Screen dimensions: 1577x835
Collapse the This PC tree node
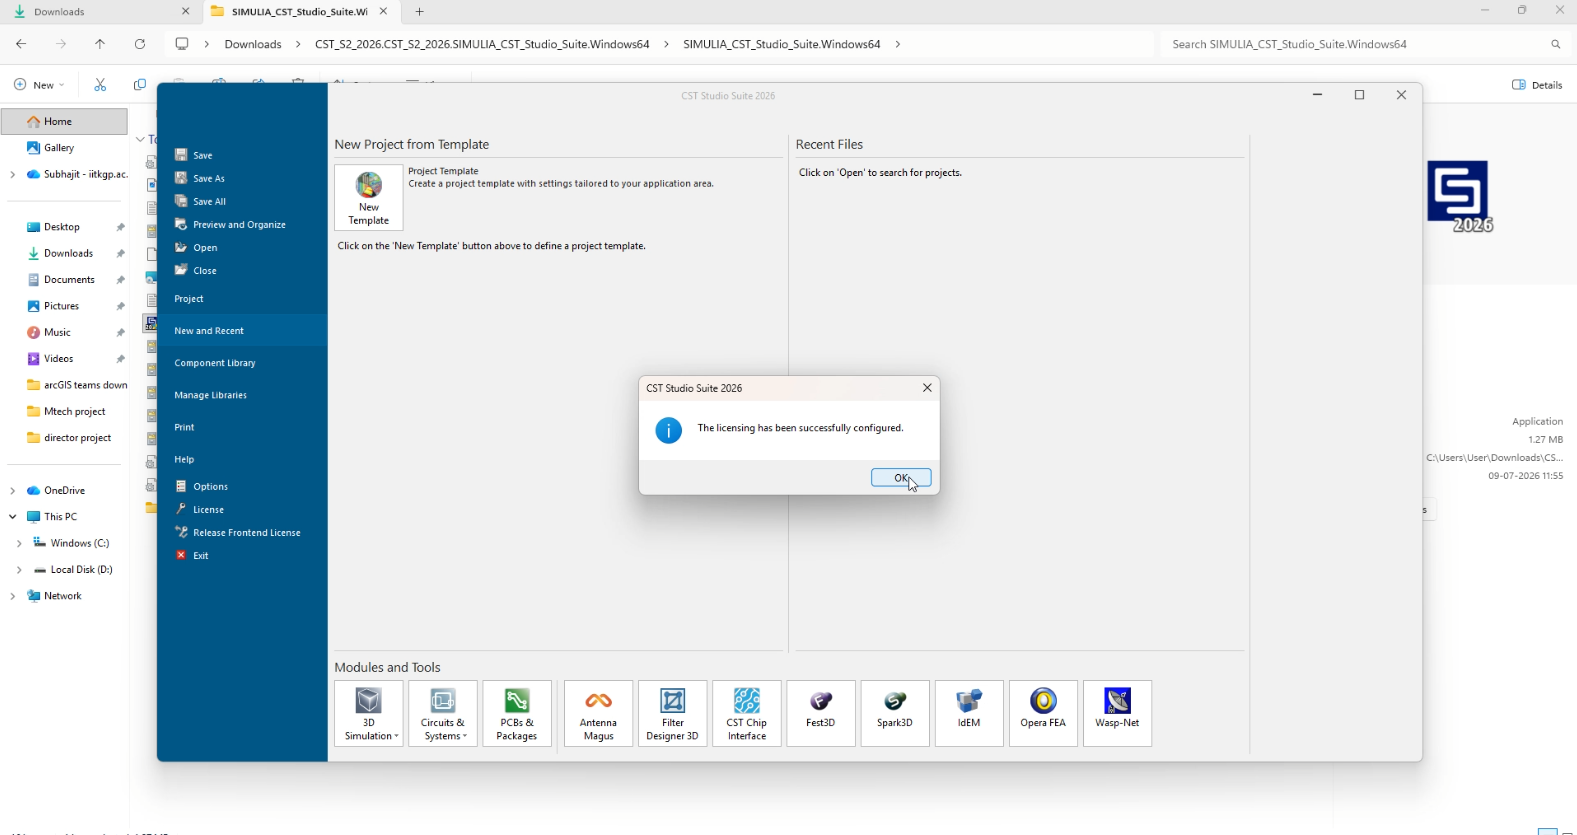point(13,517)
